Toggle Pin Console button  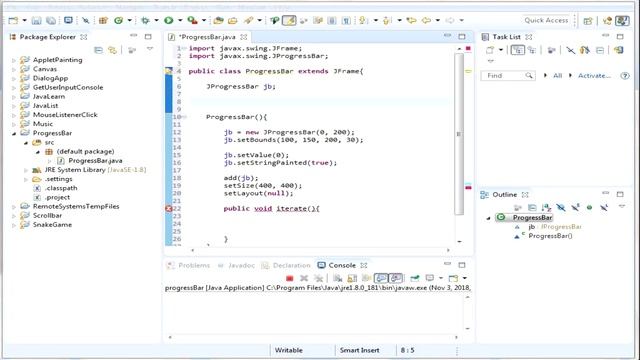(415, 278)
